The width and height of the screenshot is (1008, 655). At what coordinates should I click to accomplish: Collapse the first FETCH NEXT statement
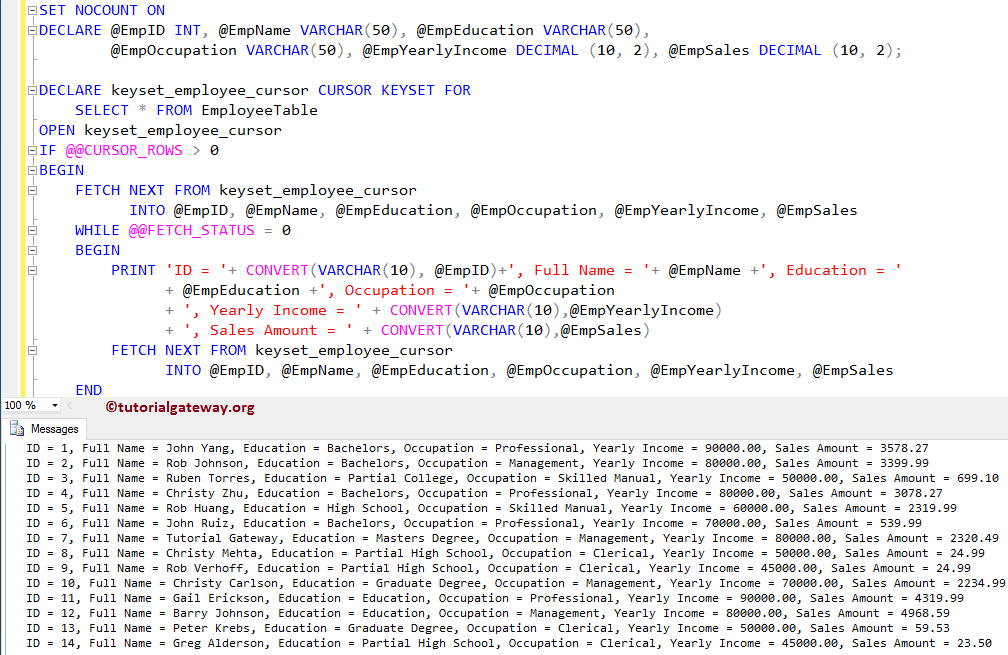point(31,190)
